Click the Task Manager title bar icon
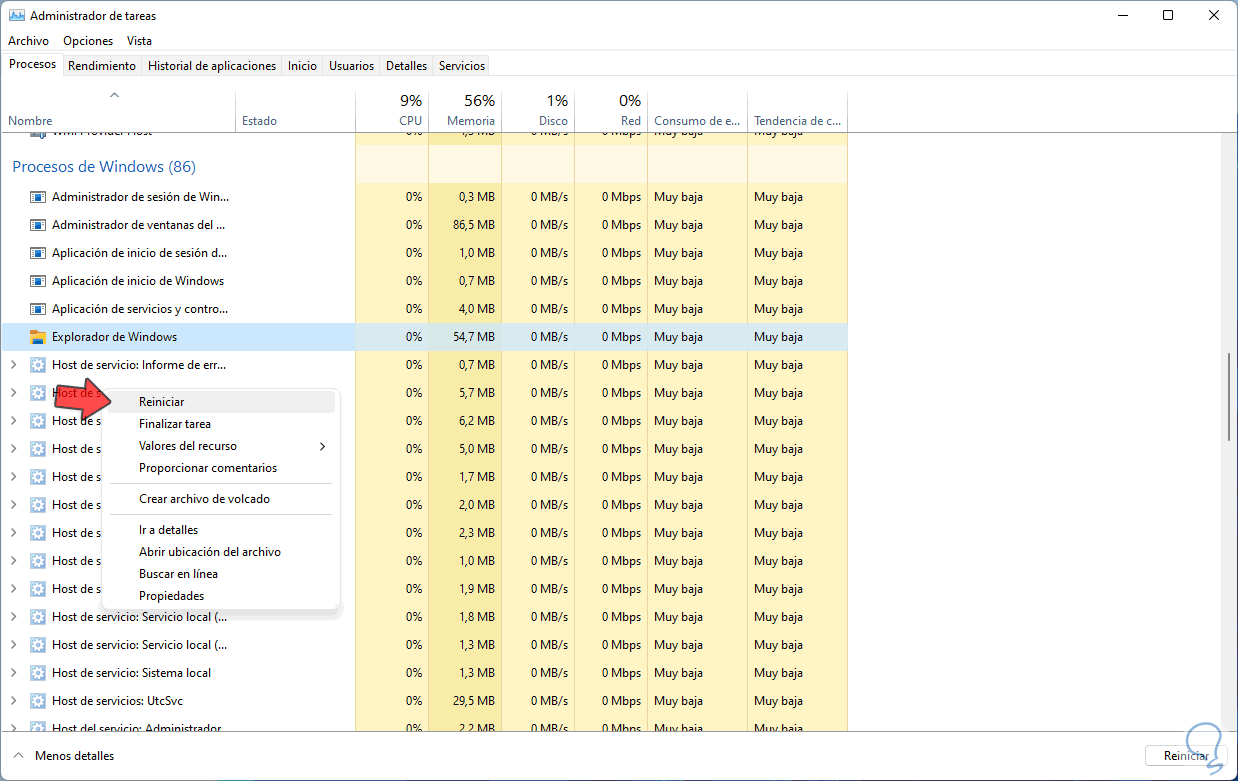The width and height of the screenshot is (1238, 781). coord(16,16)
